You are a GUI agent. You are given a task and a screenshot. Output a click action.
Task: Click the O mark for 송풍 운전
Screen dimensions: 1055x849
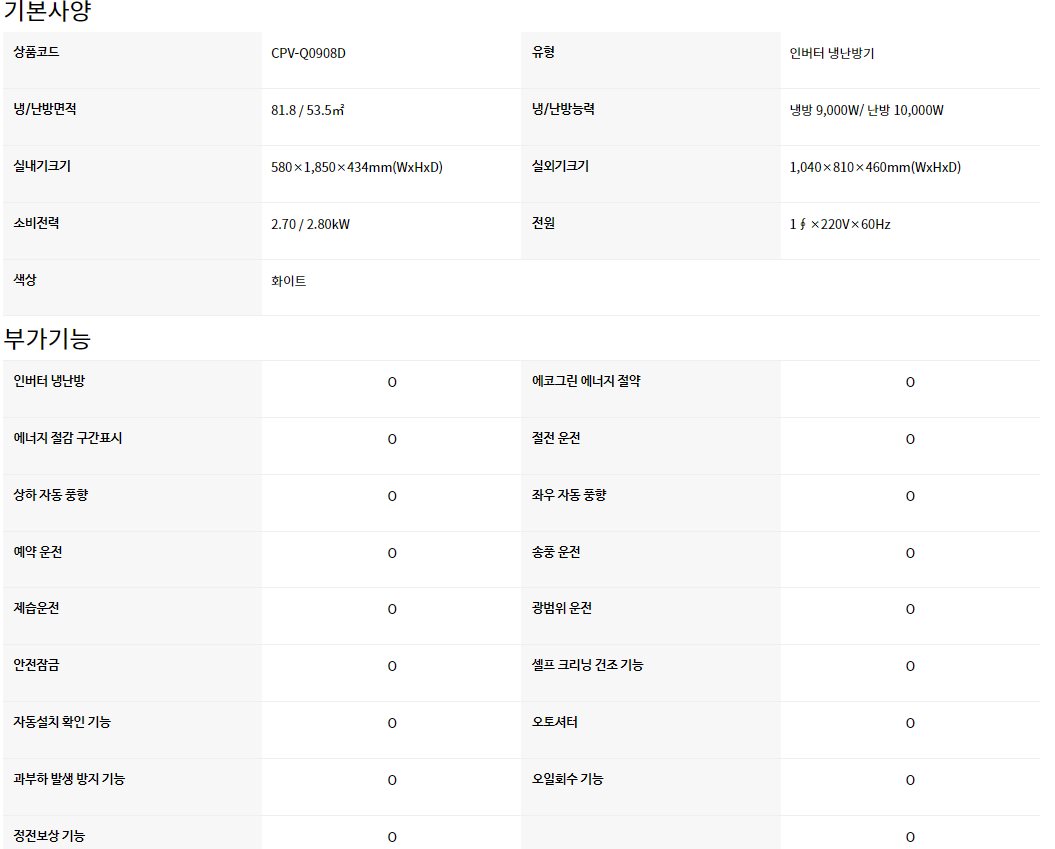pos(910,553)
